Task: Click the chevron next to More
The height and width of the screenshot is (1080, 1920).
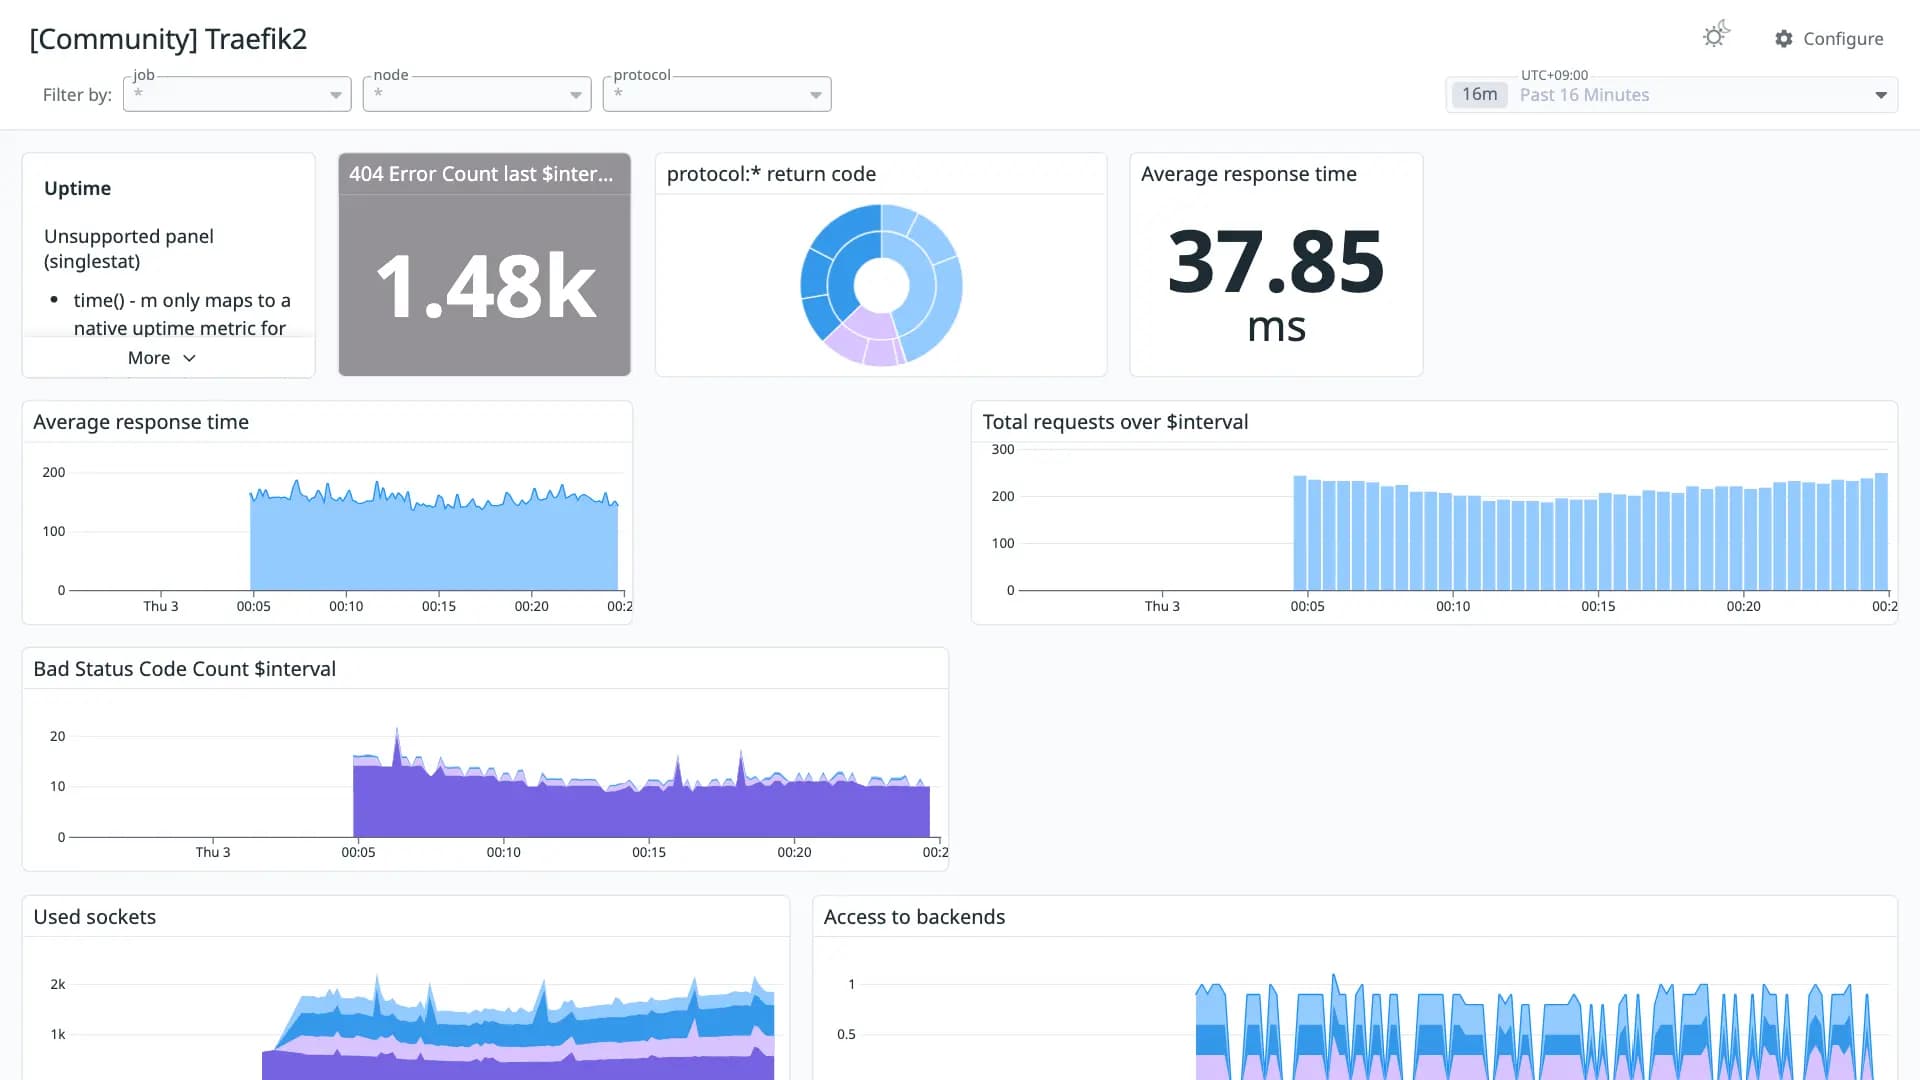Action: [189, 358]
